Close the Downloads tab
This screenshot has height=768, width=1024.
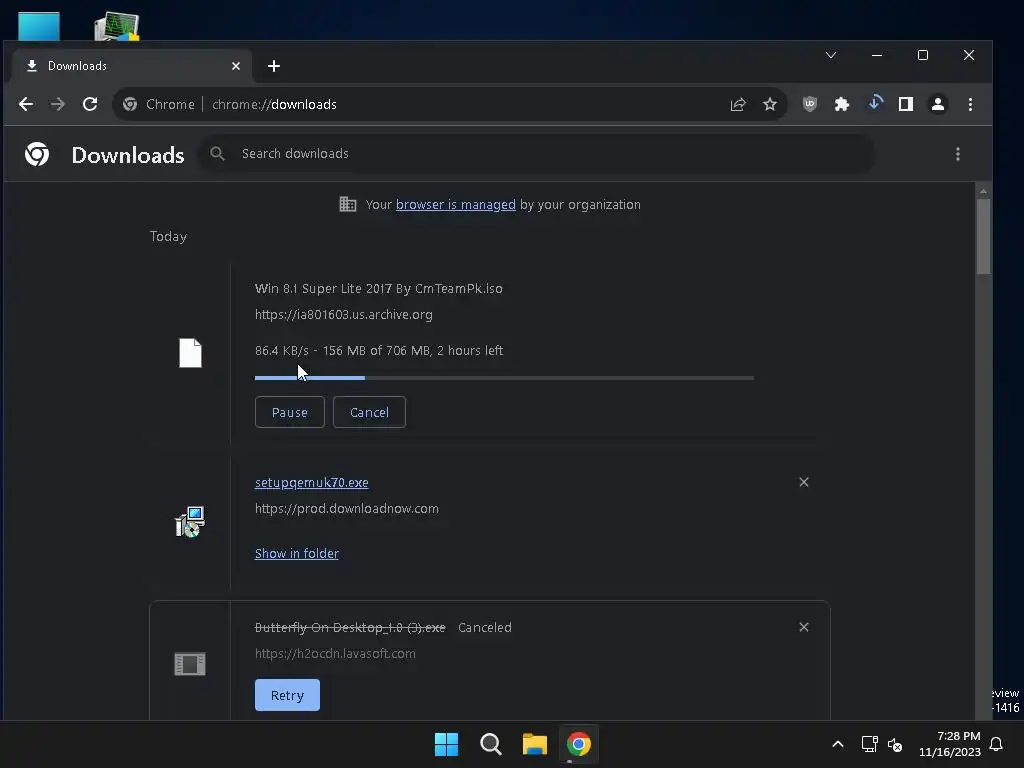(x=236, y=66)
